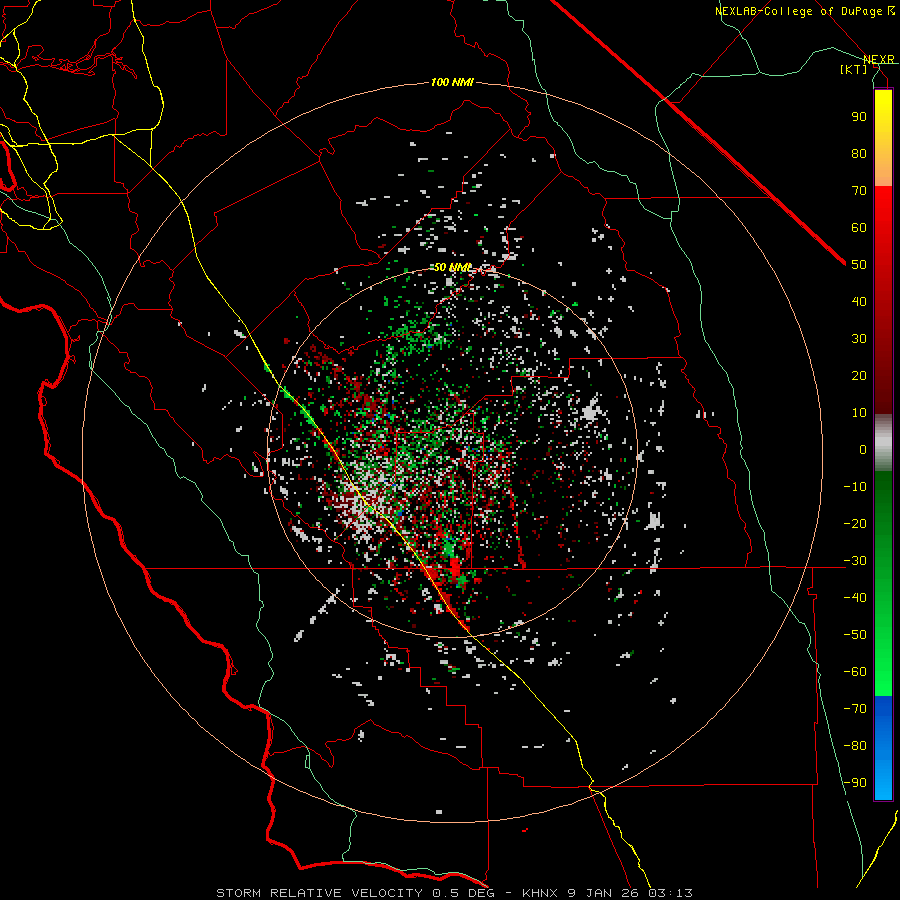Click the -40 value on the velocity scale
The width and height of the screenshot is (900, 900).
click(855, 598)
